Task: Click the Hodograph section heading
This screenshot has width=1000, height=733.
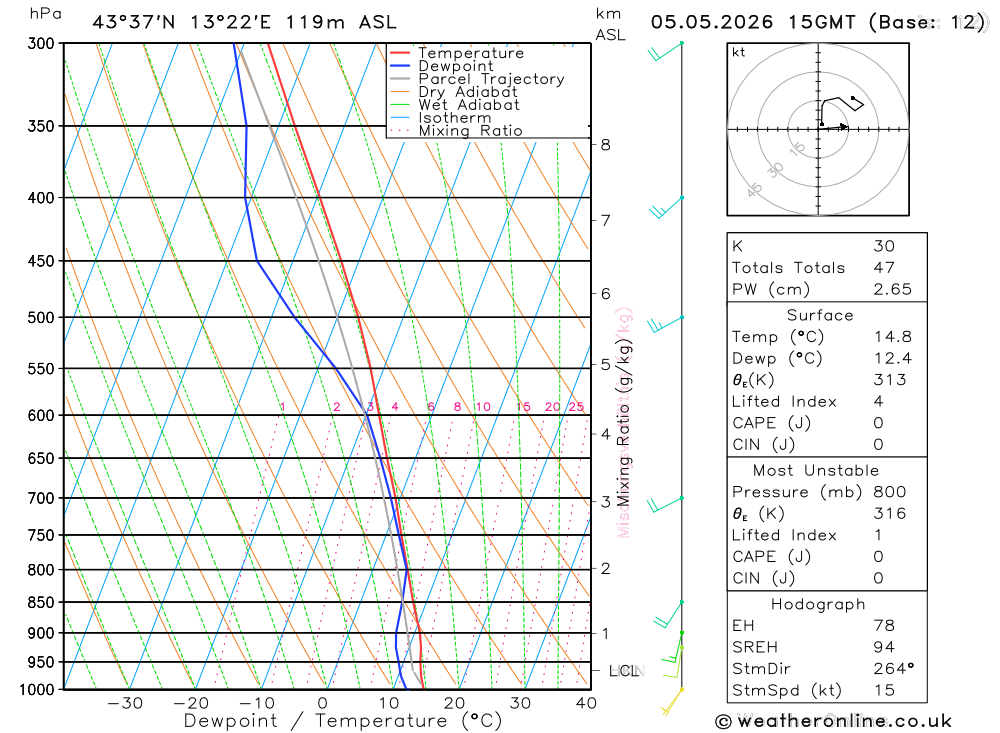Action: 818,604
